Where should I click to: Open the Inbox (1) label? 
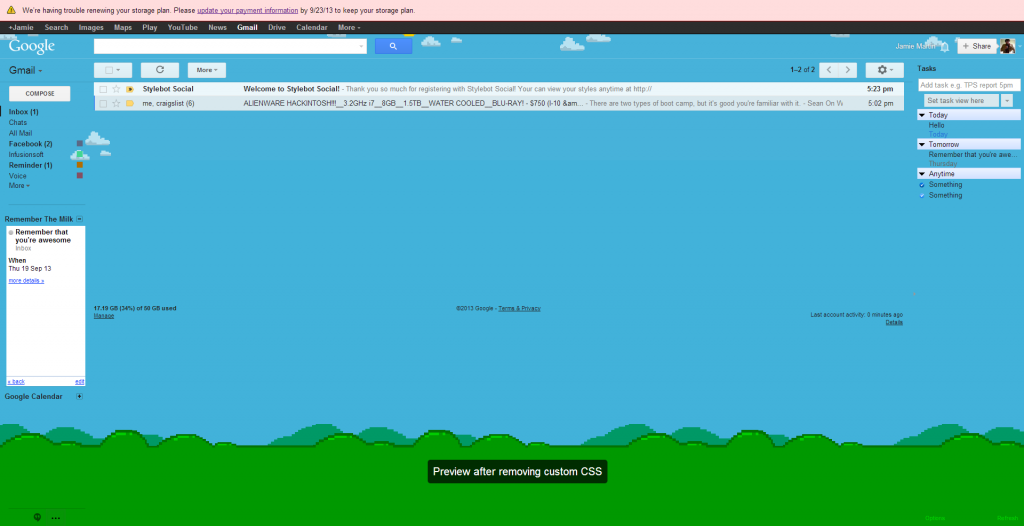(x=24, y=112)
